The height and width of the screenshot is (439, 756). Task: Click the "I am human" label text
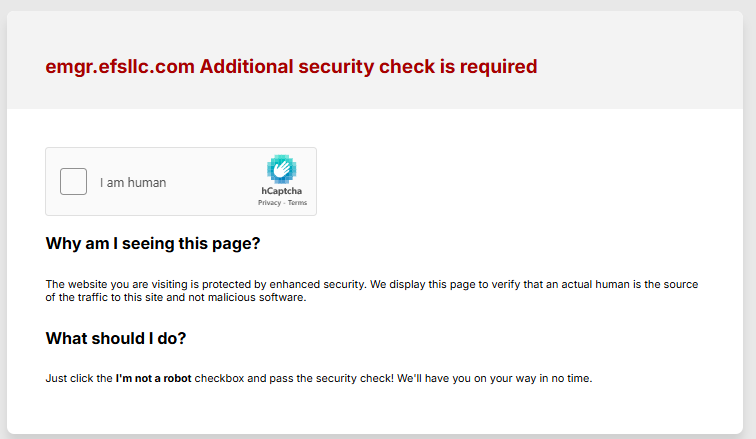(133, 183)
